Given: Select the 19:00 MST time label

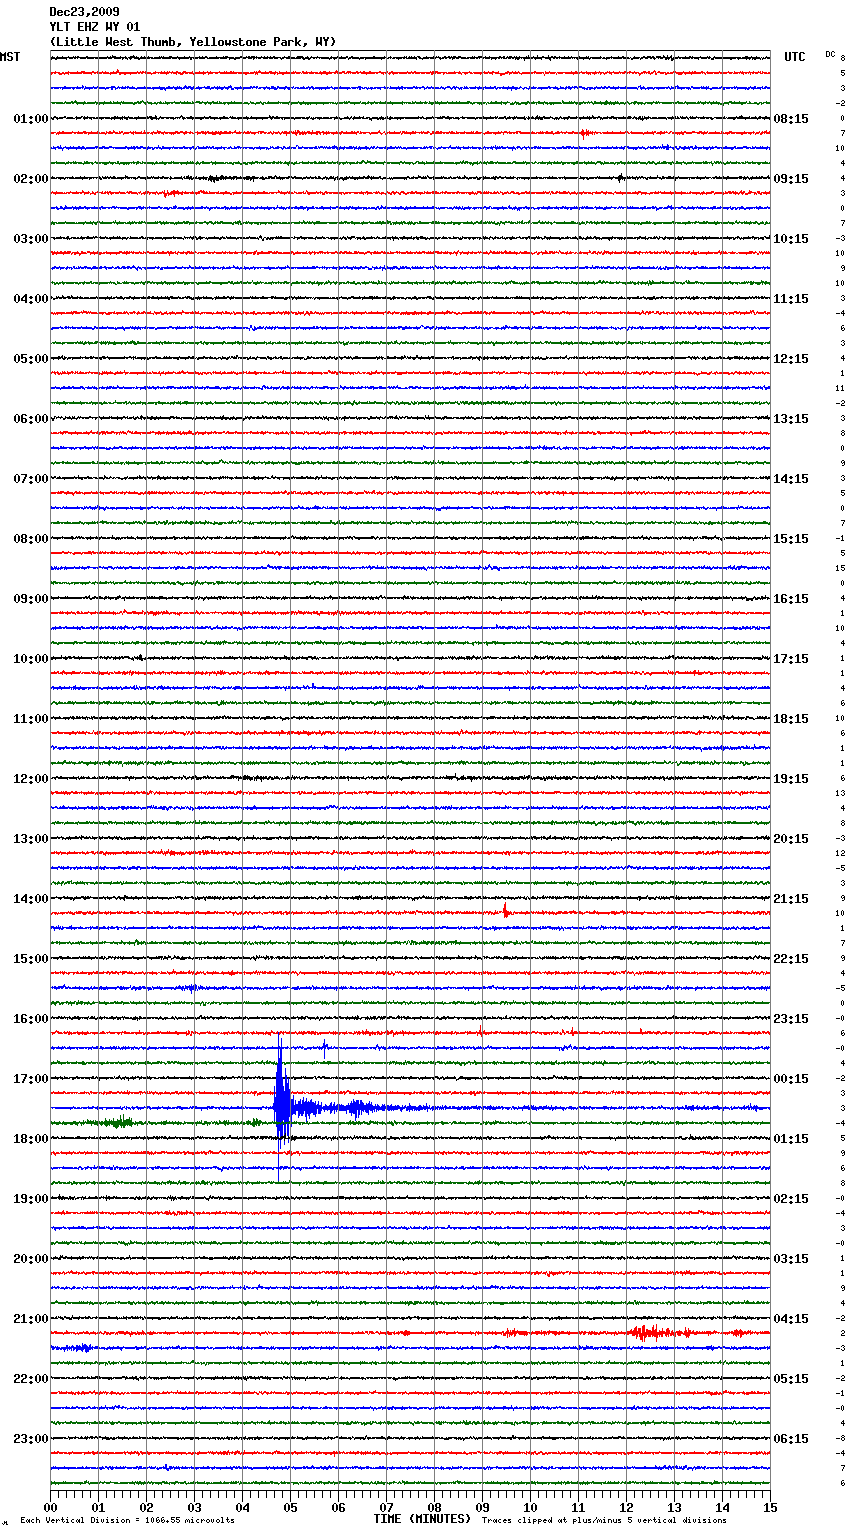Looking at the screenshot, I should click(30, 1199).
